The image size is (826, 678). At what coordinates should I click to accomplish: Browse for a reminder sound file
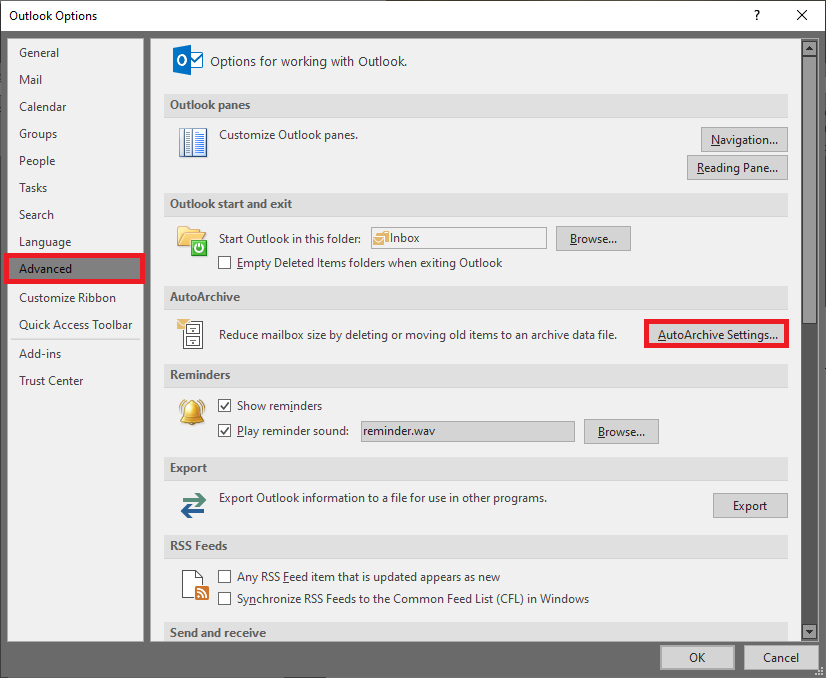click(621, 431)
